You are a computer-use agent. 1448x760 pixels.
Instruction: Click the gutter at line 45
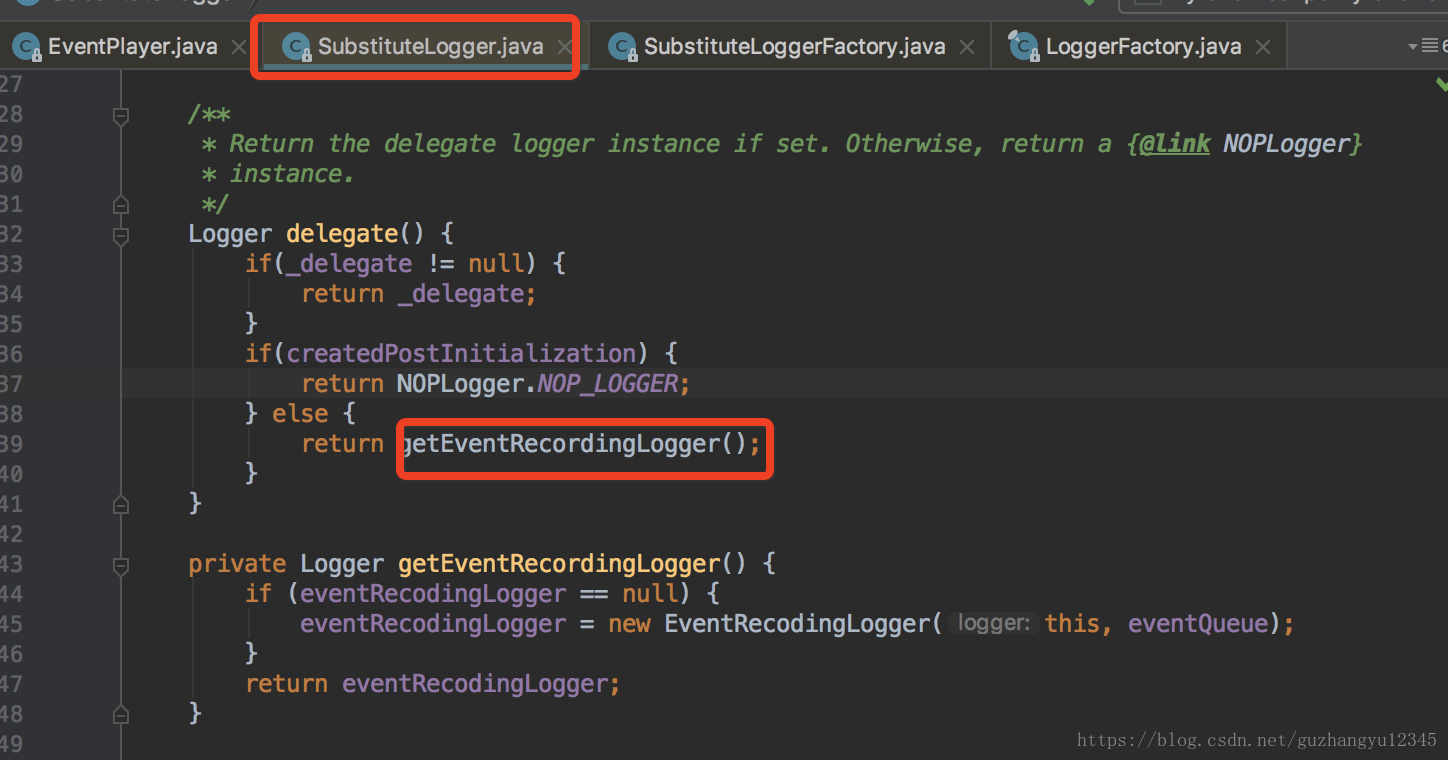click(60, 624)
